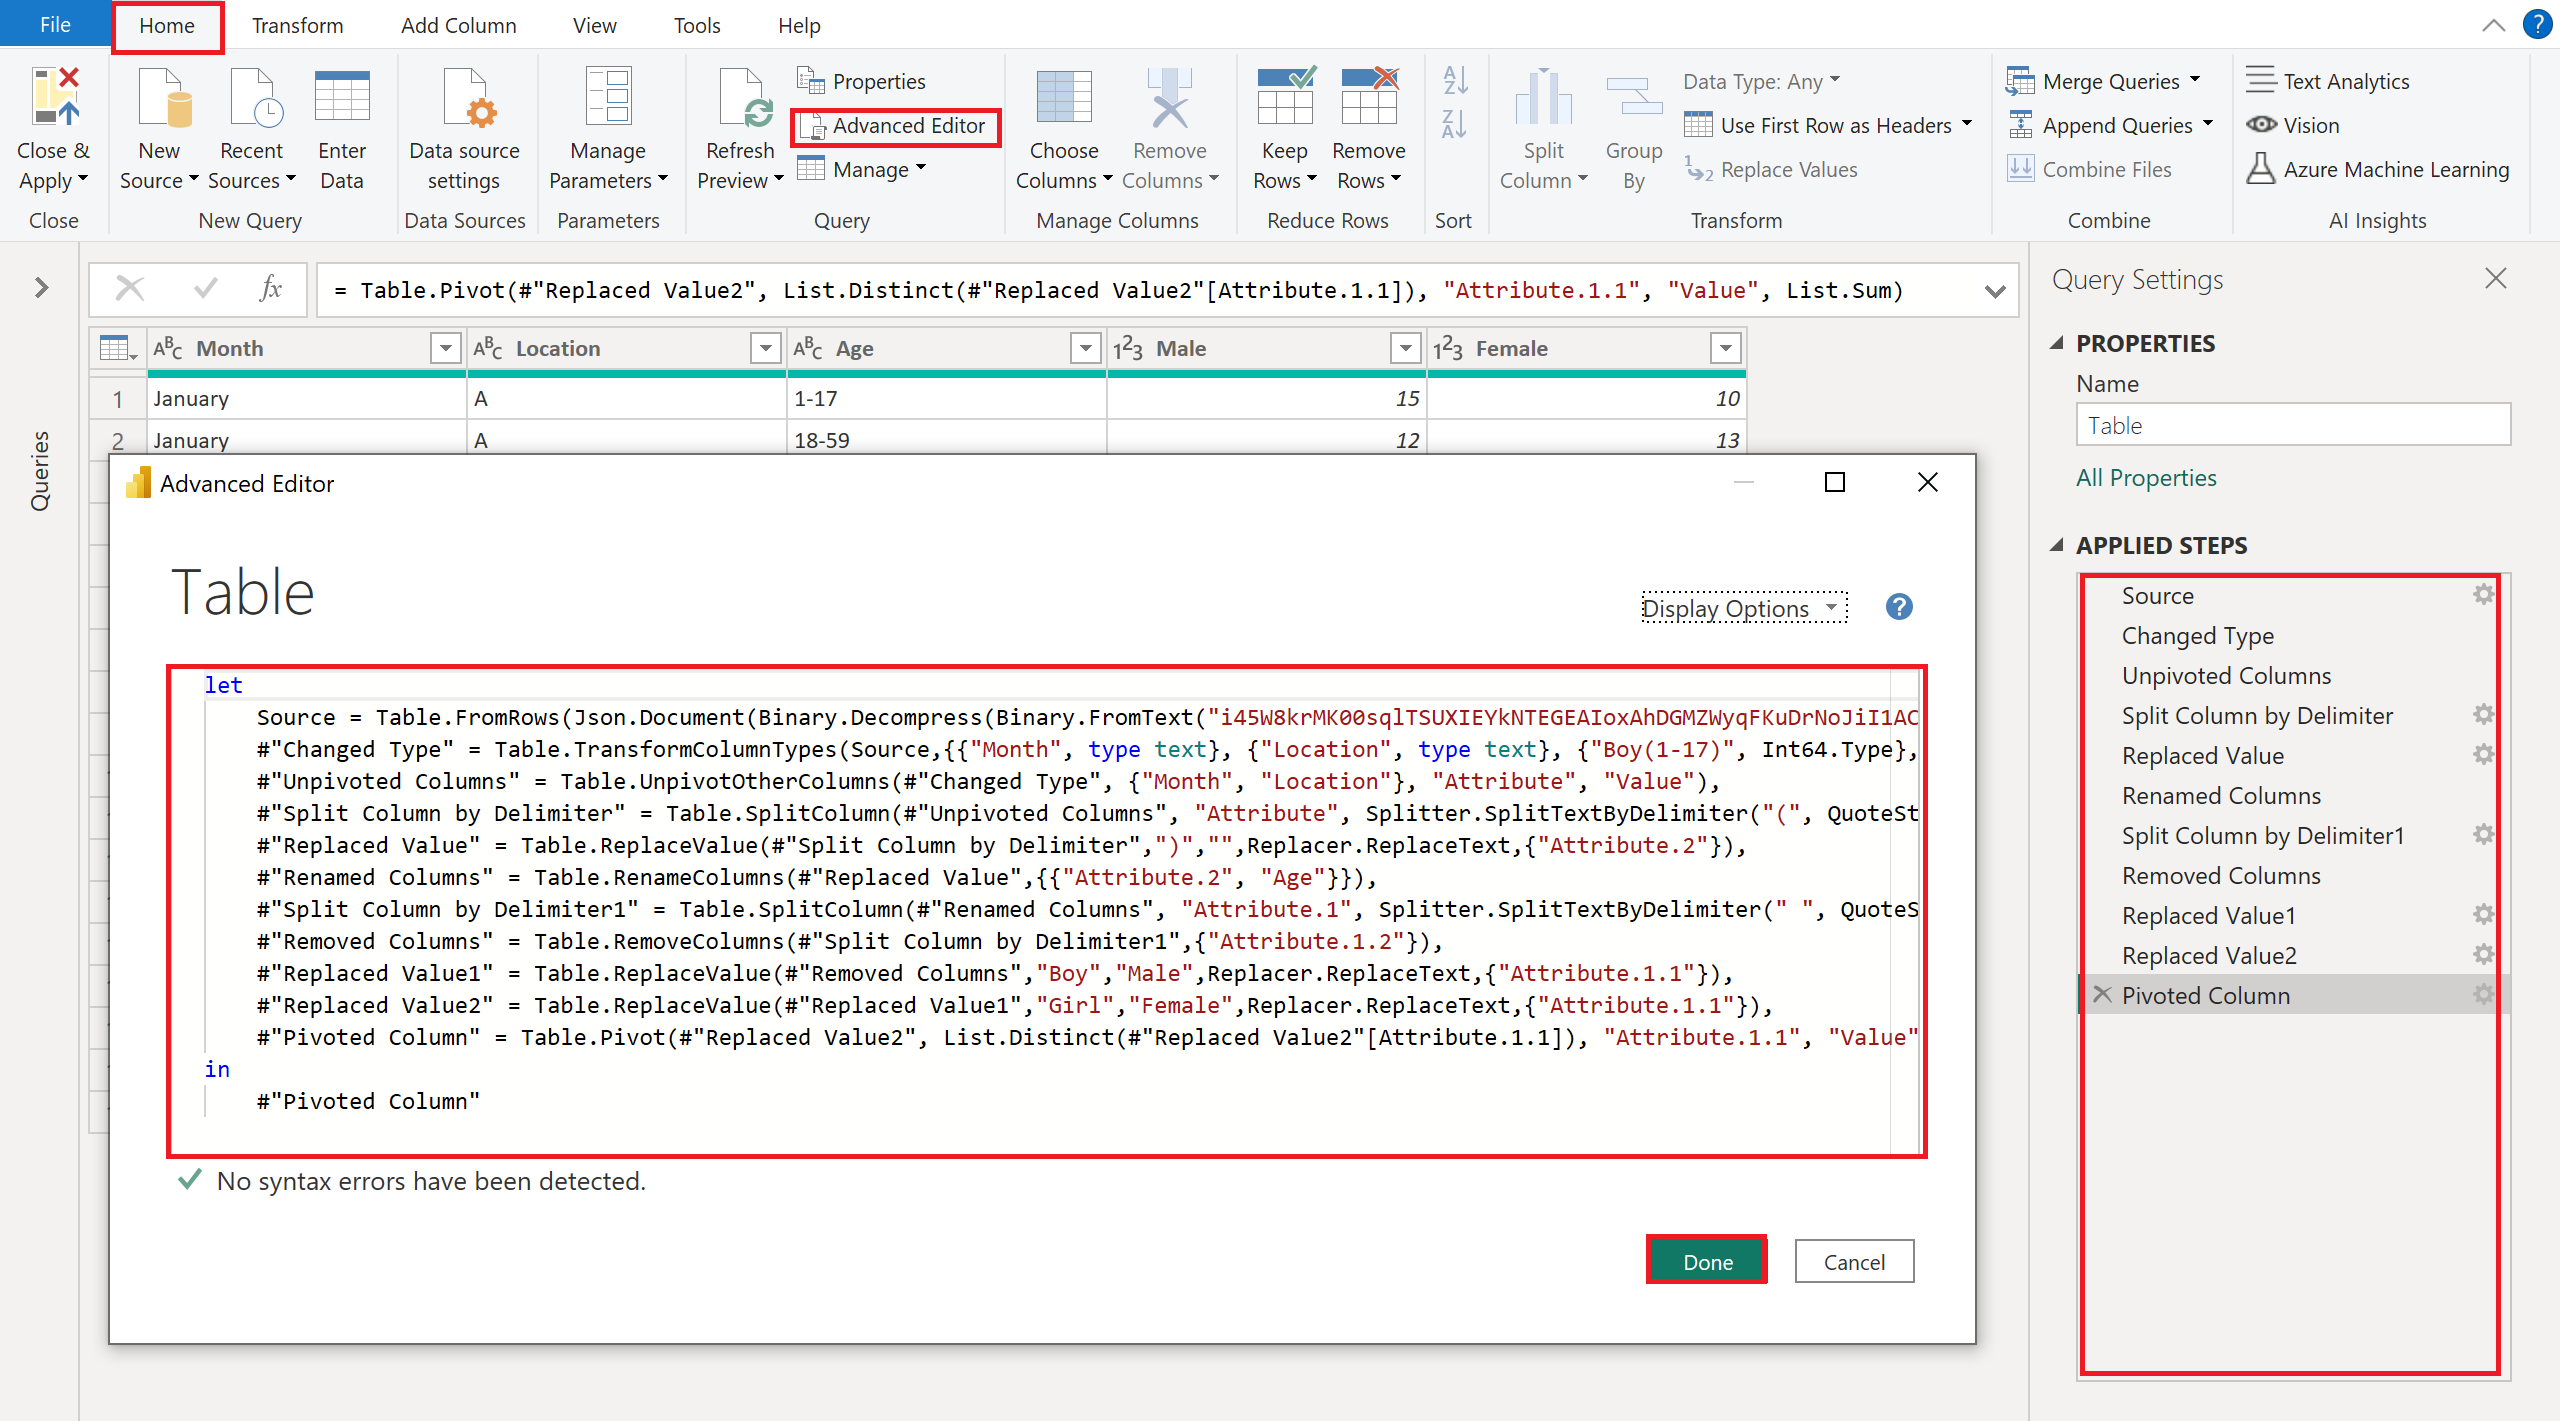
Task: Click the Close & Apply icon
Action: [55, 98]
